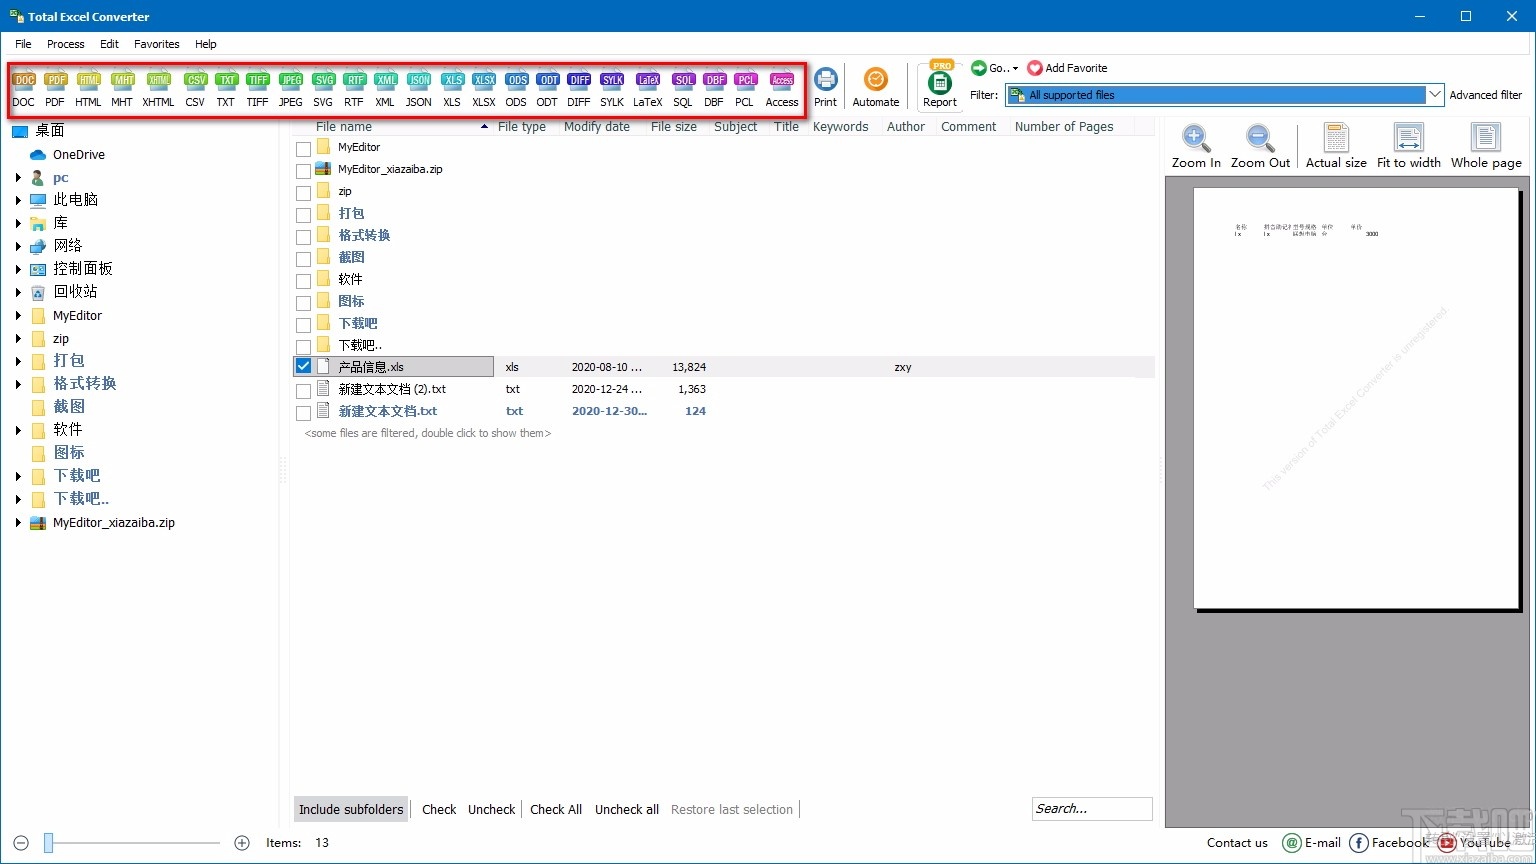Tick the 截图 folder checkbox
Image resolution: width=1536 pixels, height=864 pixels.
click(x=303, y=259)
